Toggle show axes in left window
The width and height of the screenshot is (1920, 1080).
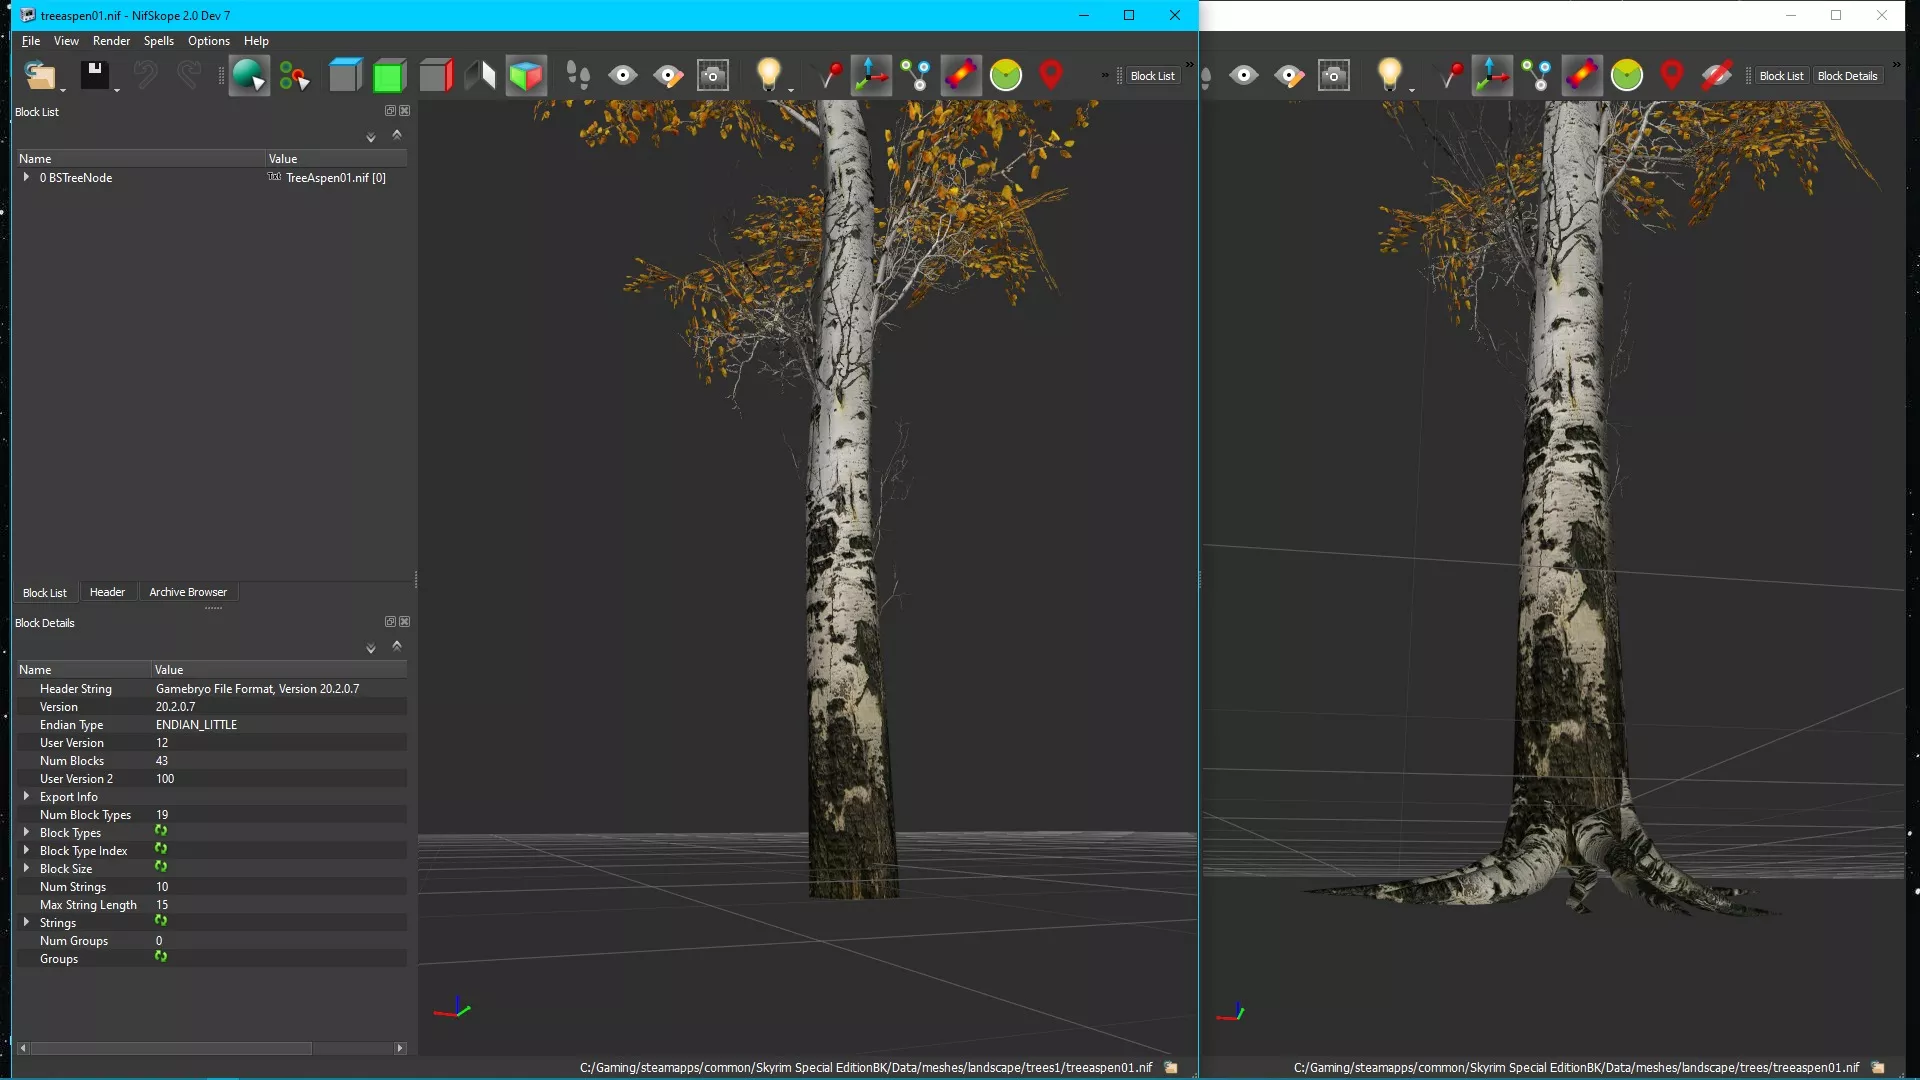[x=871, y=75]
